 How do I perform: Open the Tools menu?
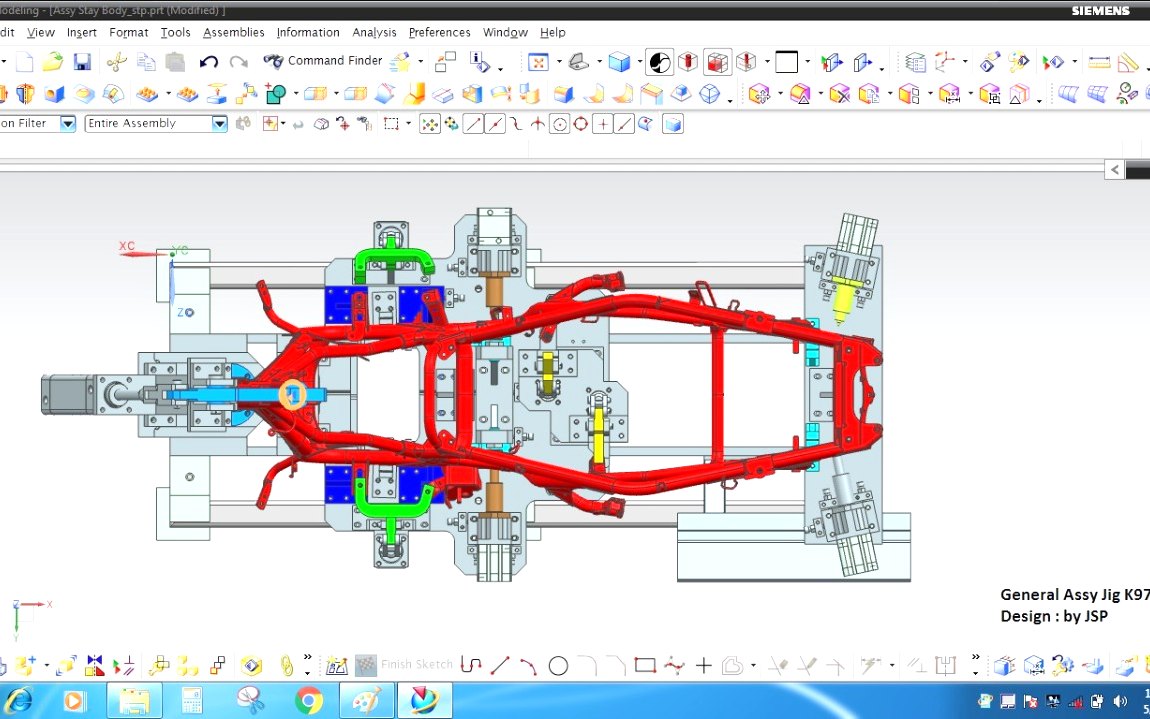click(x=175, y=32)
